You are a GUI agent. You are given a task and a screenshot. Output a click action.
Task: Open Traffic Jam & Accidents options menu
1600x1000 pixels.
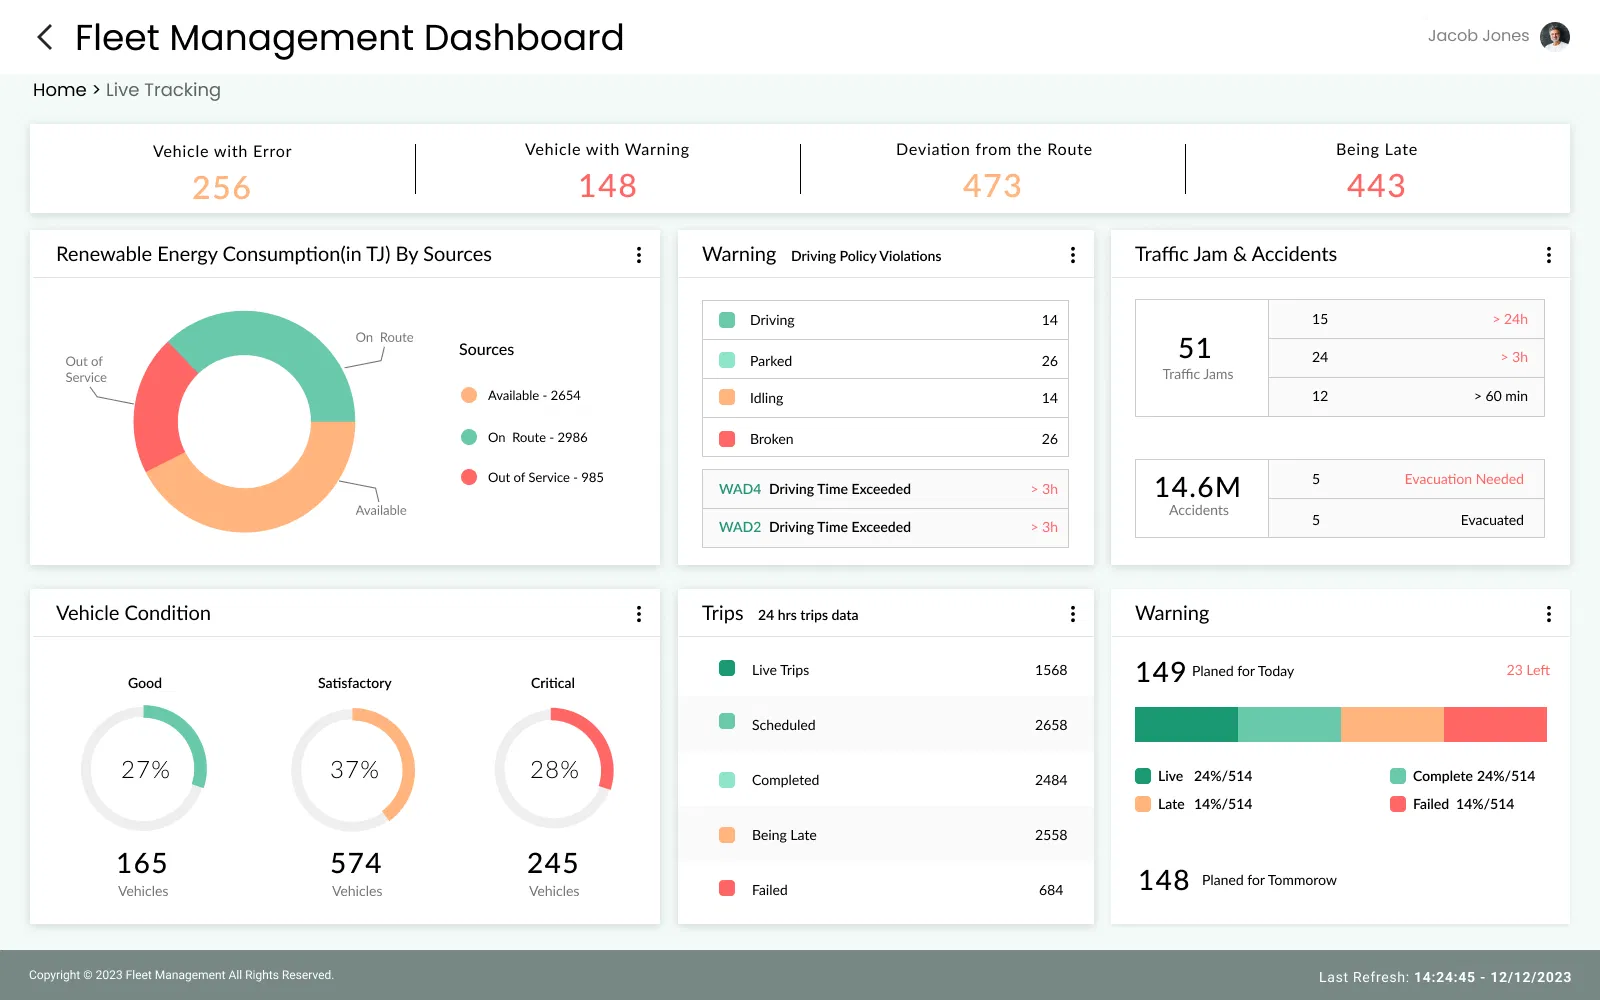pos(1549,255)
